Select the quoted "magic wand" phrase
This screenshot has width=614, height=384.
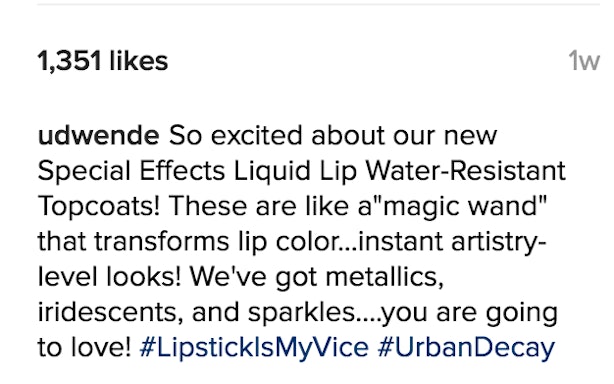[462, 206]
